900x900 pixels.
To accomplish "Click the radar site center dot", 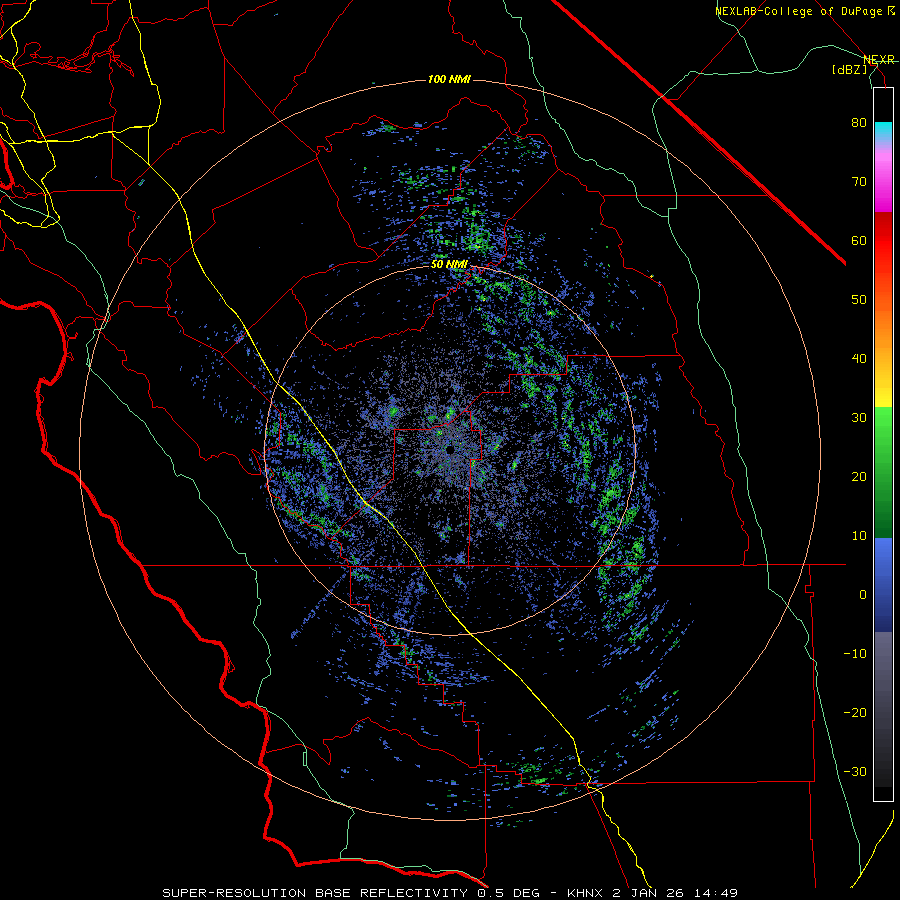I will click(450, 449).
